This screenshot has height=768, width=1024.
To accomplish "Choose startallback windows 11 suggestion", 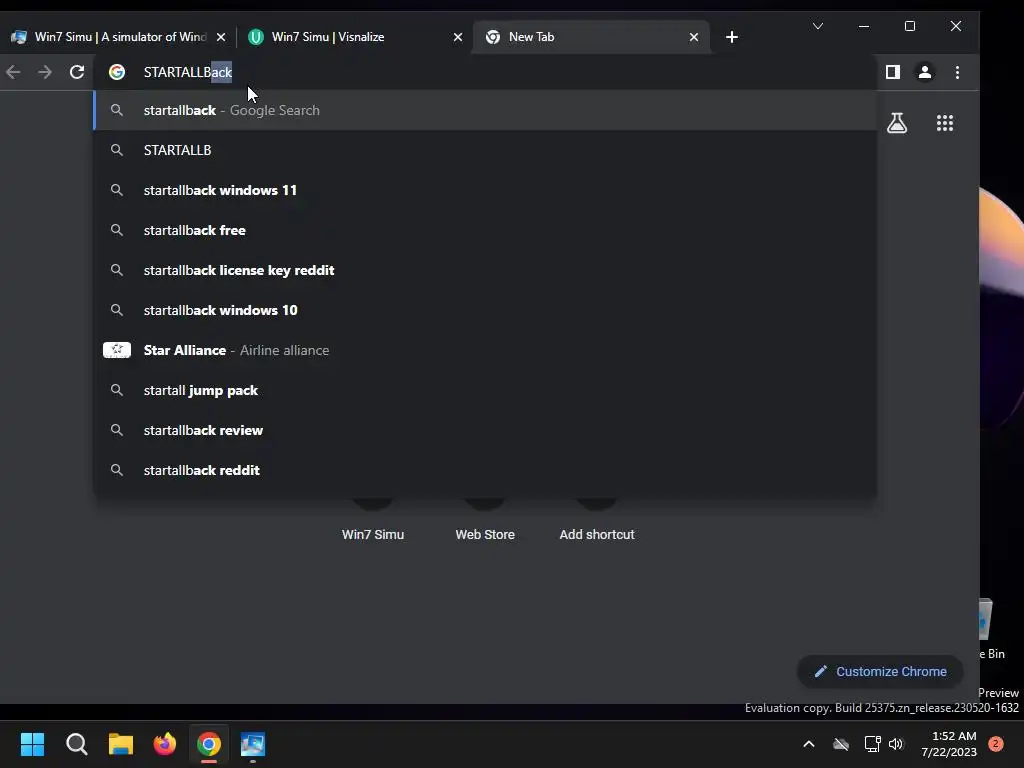I will (485, 190).
